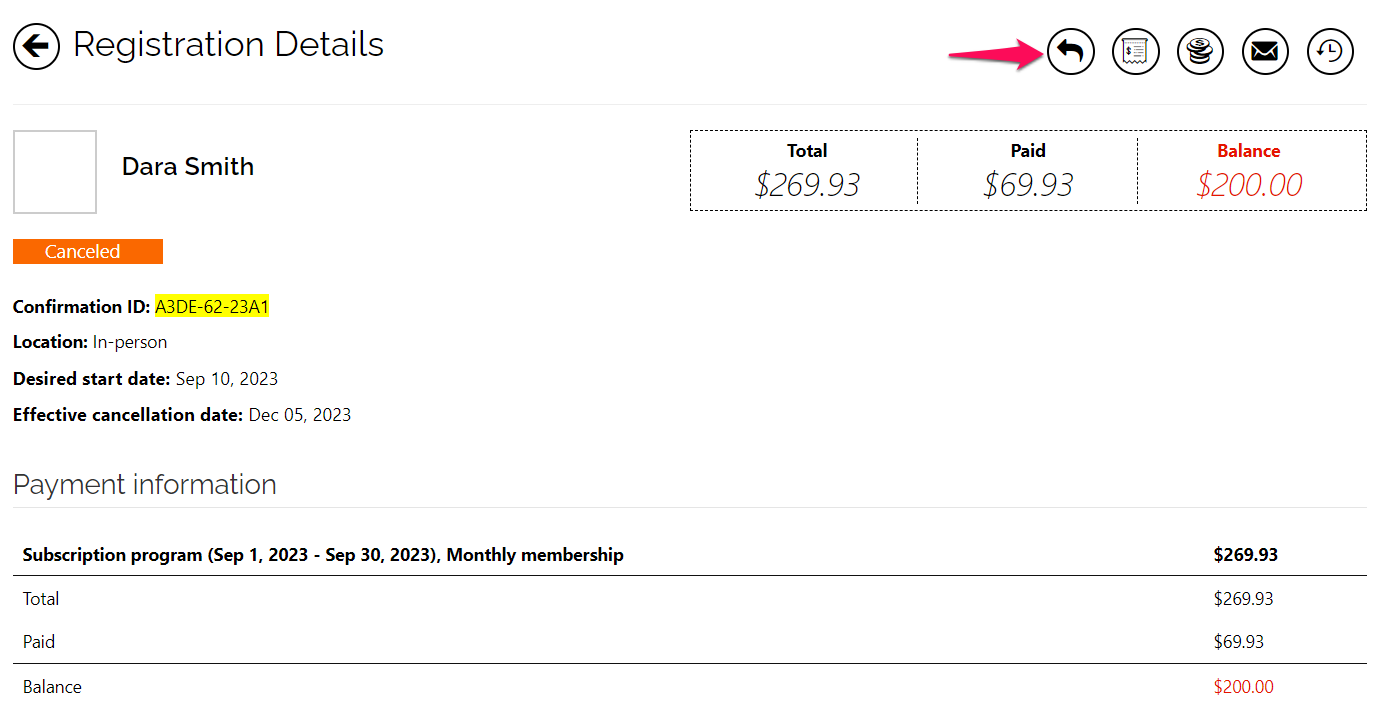
Task: Click the Registration Details page title
Action: (x=228, y=45)
